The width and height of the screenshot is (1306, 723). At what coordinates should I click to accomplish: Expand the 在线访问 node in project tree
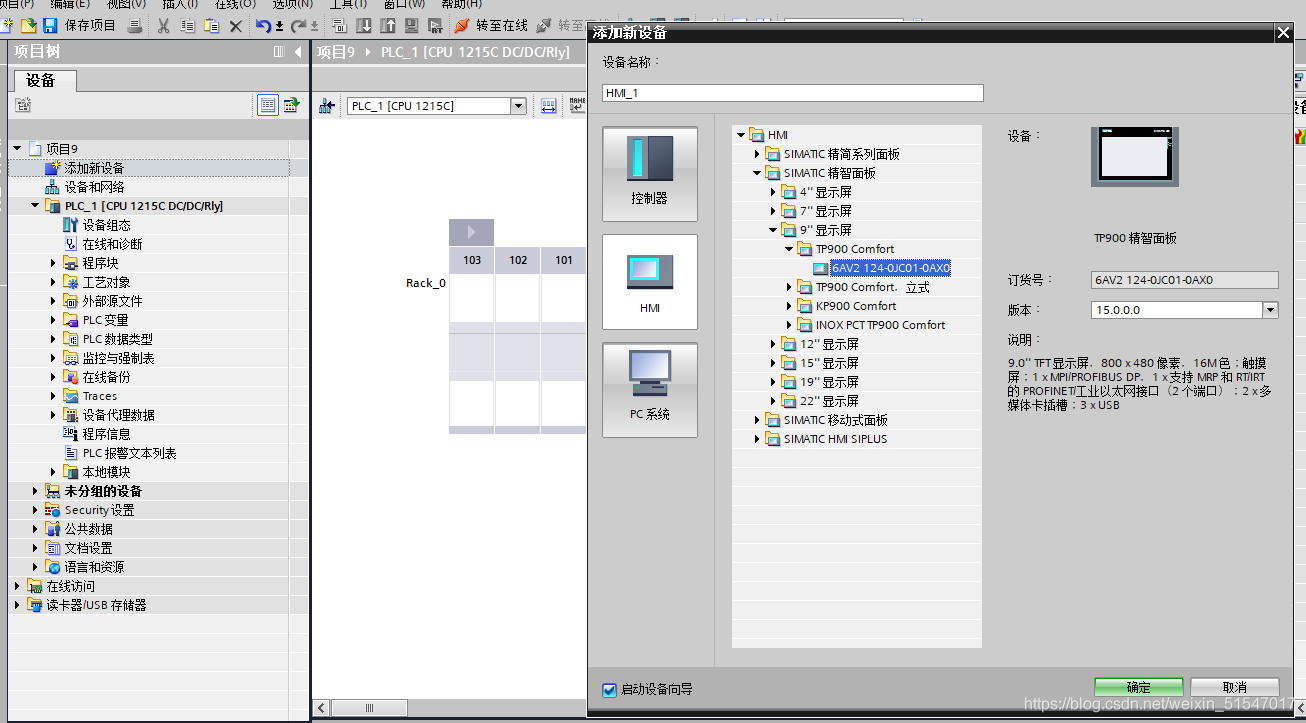click(x=17, y=586)
